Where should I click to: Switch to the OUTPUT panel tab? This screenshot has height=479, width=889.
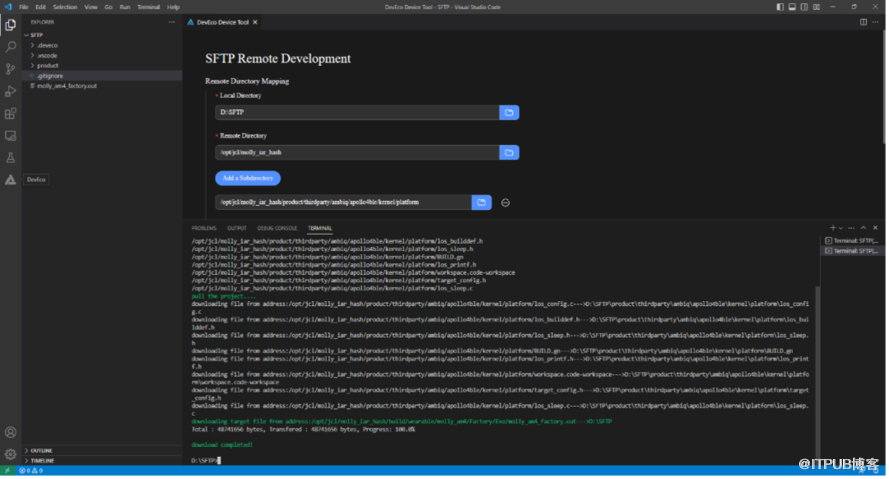pyautogui.click(x=237, y=229)
